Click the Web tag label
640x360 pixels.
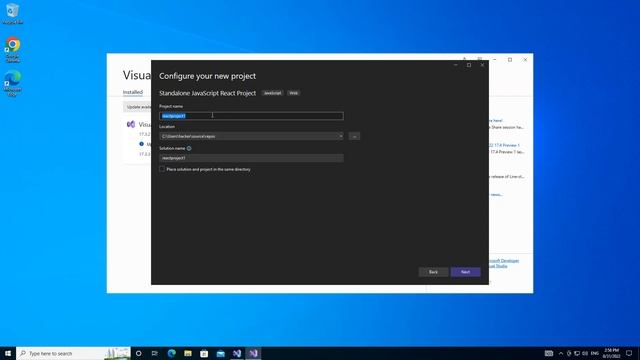[293, 93]
